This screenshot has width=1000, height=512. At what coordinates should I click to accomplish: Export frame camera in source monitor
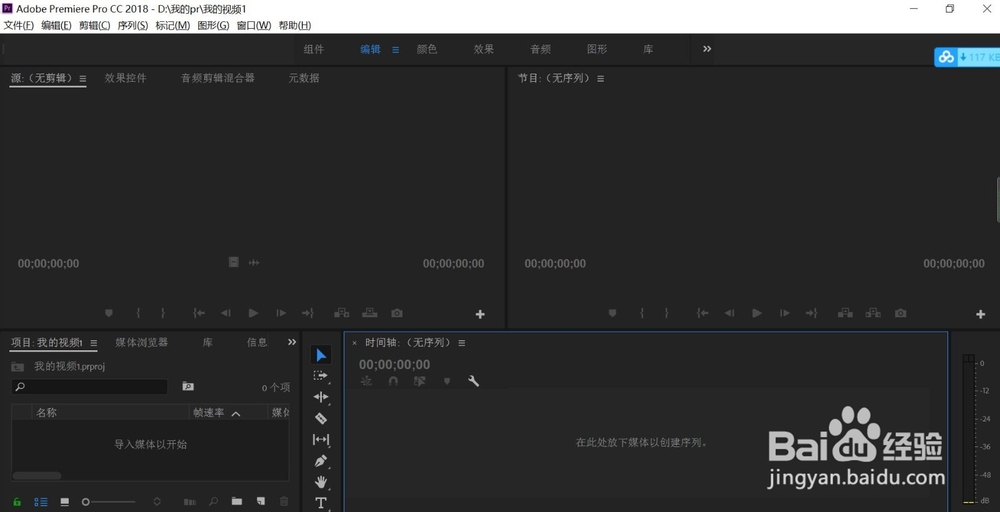397,313
